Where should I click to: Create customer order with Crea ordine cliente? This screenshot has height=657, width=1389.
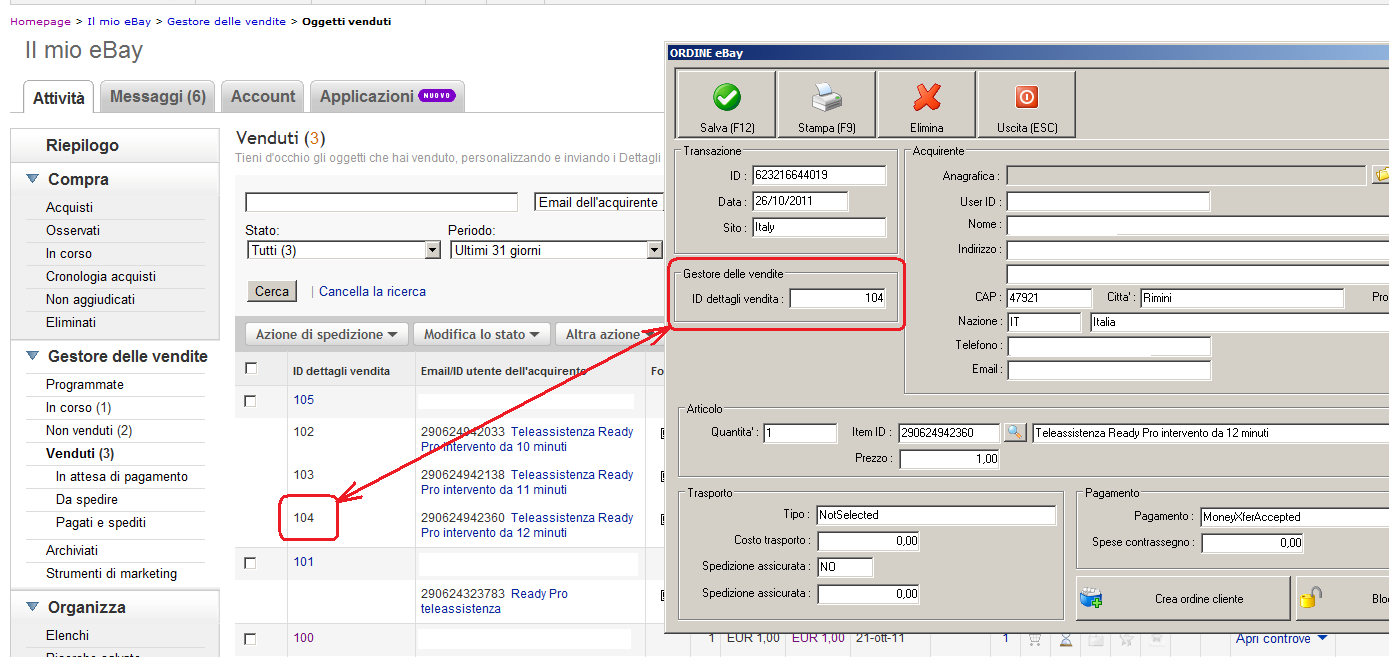click(1183, 599)
